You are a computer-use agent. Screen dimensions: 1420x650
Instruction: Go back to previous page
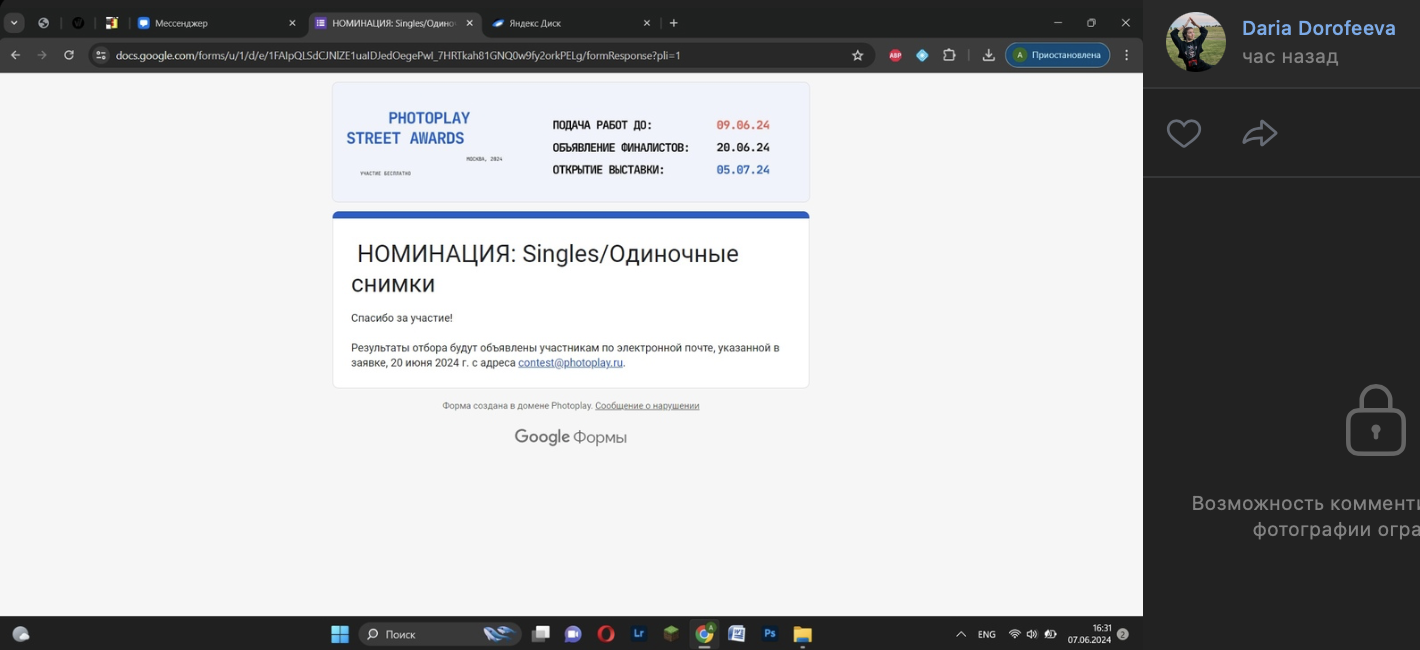15,55
